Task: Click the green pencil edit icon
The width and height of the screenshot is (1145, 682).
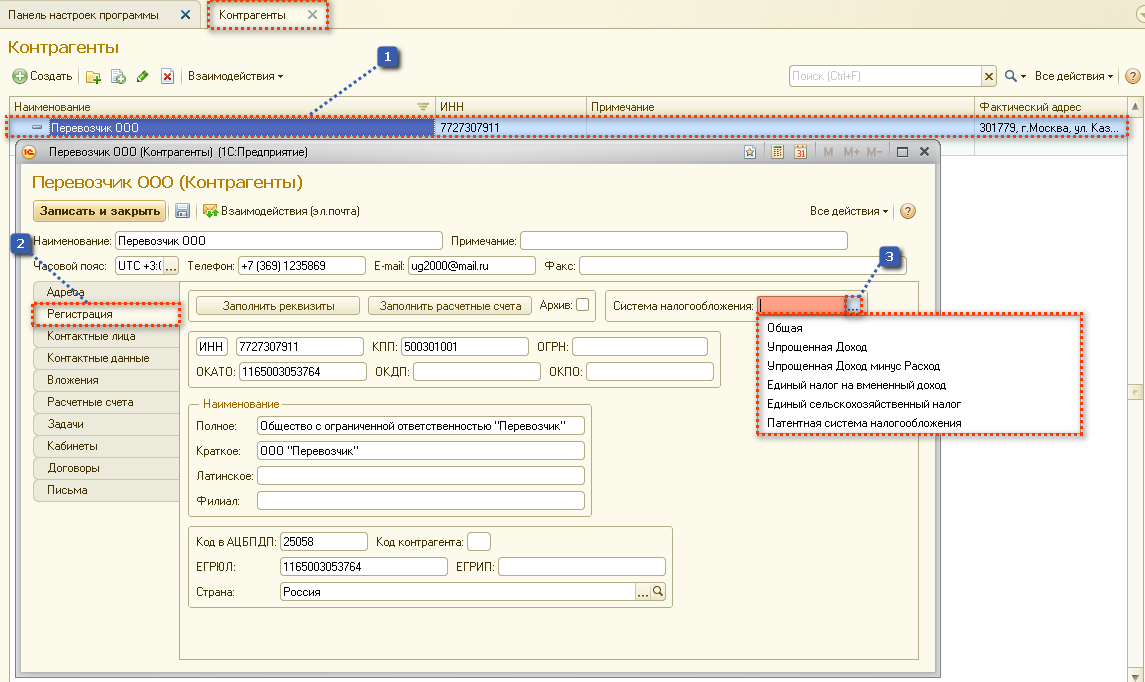Action: pyautogui.click(x=143, y=76)
